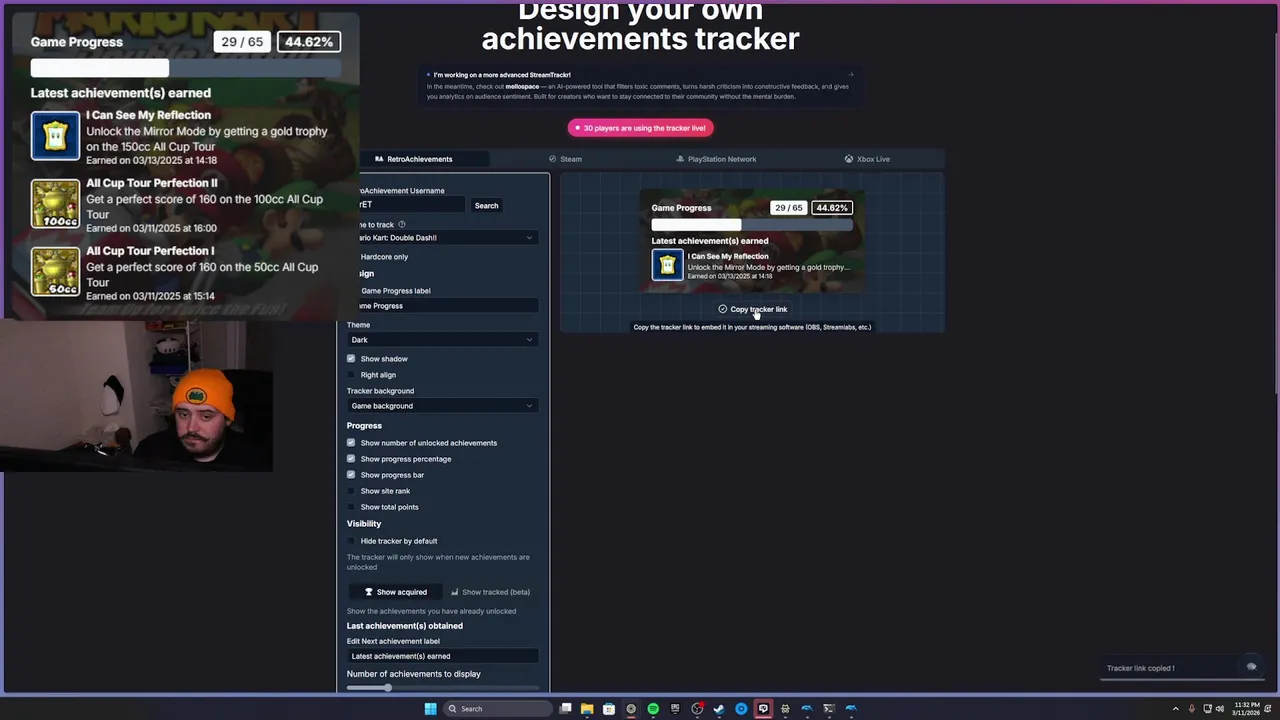Adjust the number of achievements slider

(442, 687)
